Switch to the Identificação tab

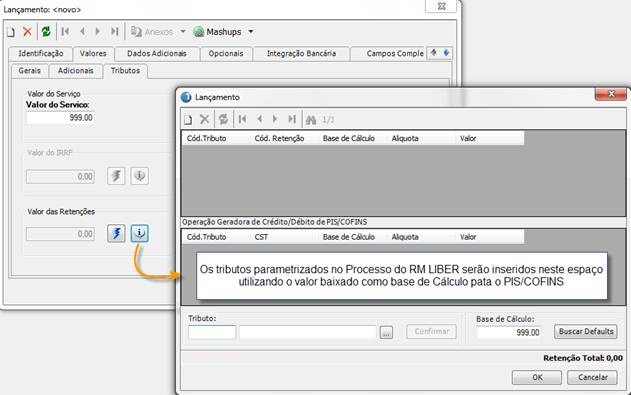click(41, 53)
